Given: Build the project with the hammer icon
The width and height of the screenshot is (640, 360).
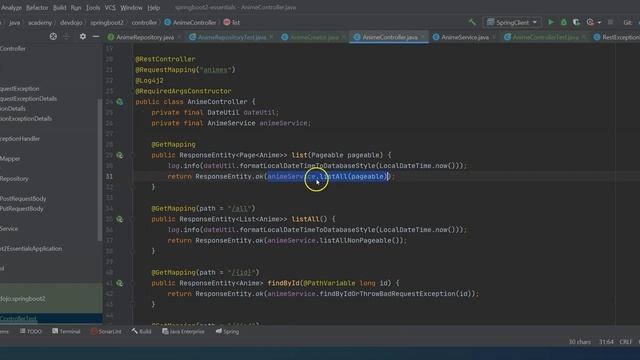Looking at the screenshot, I should [472, 22].
